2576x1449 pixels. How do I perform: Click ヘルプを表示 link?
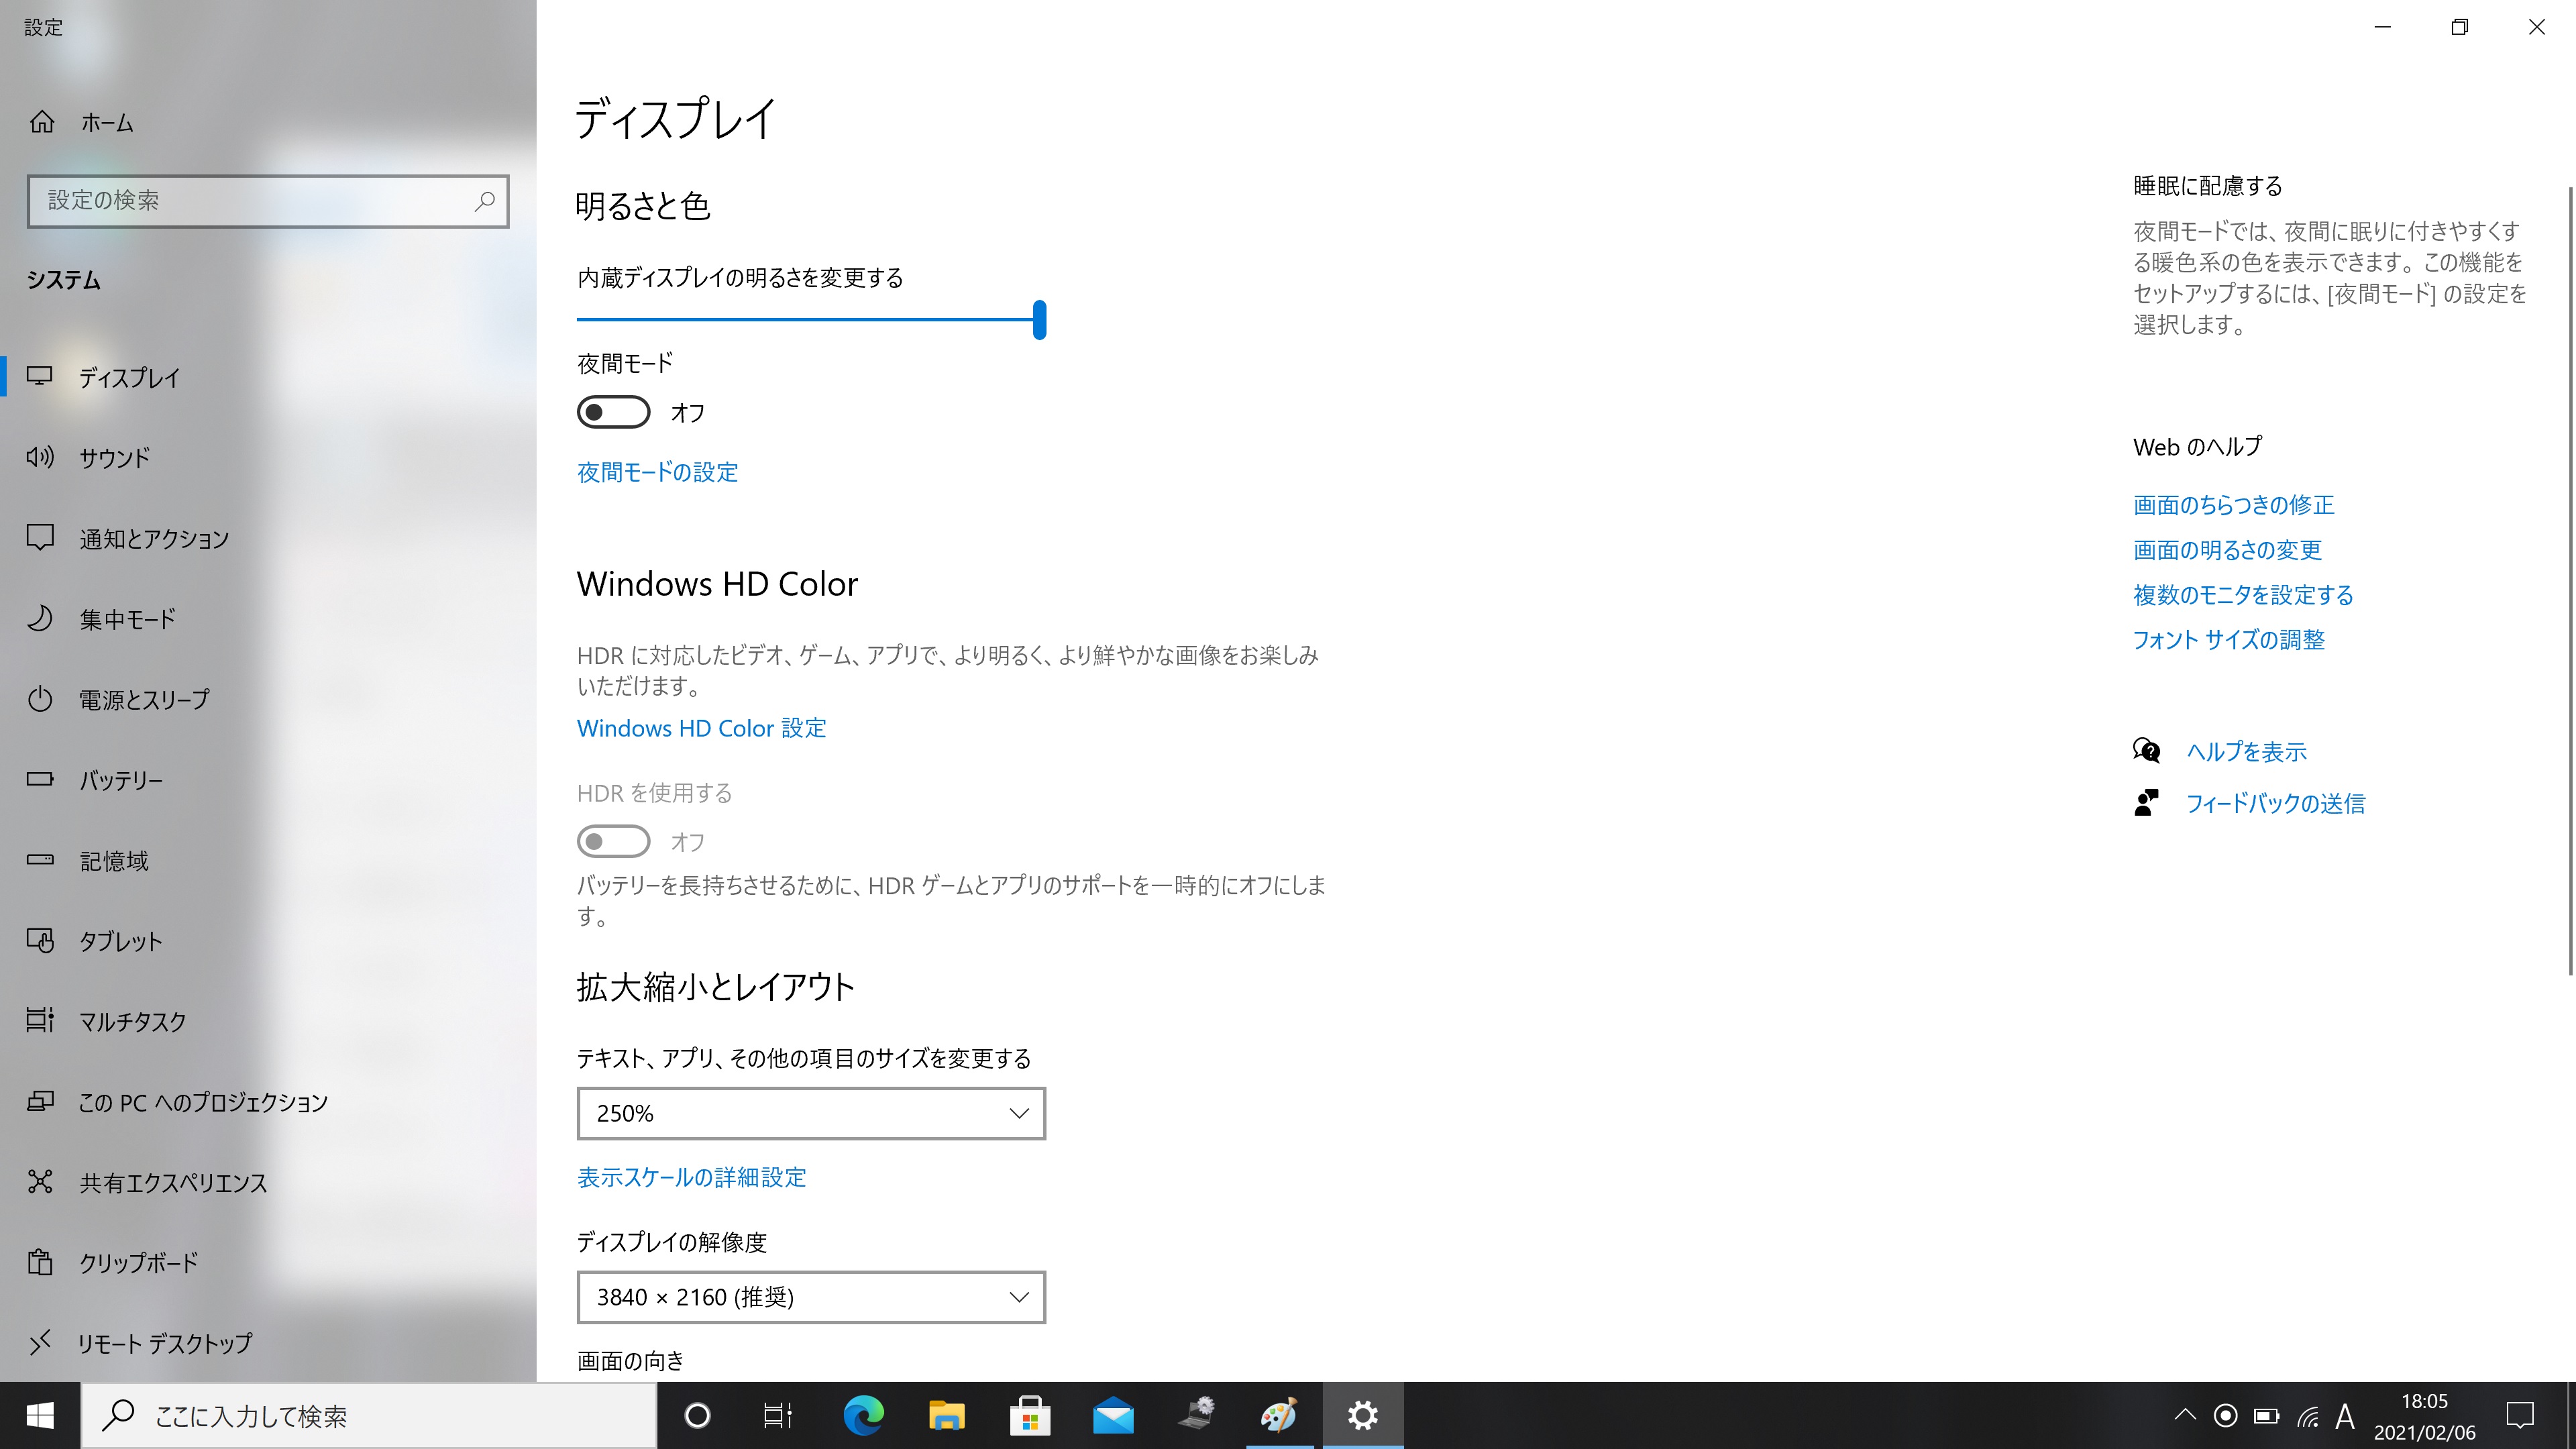[2246, 752]
